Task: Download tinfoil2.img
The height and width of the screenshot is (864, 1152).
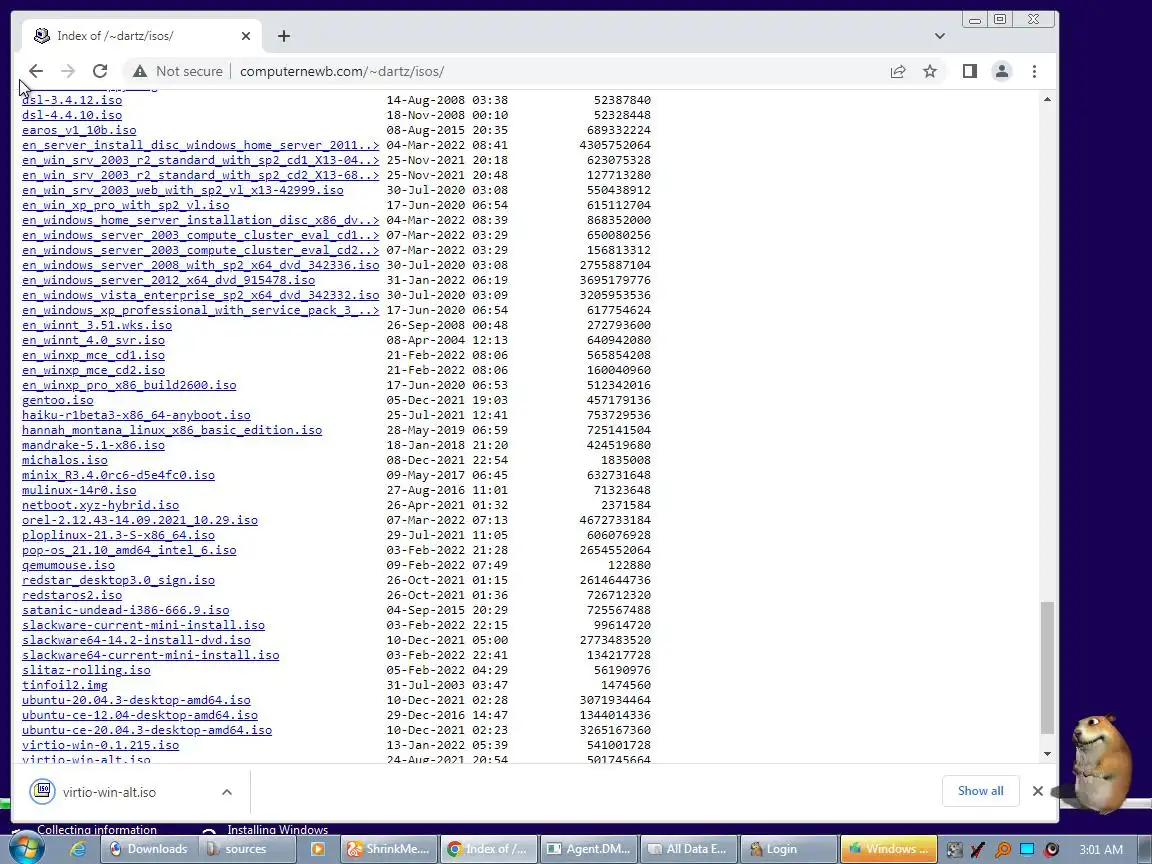Action: (x=65, y=685)
